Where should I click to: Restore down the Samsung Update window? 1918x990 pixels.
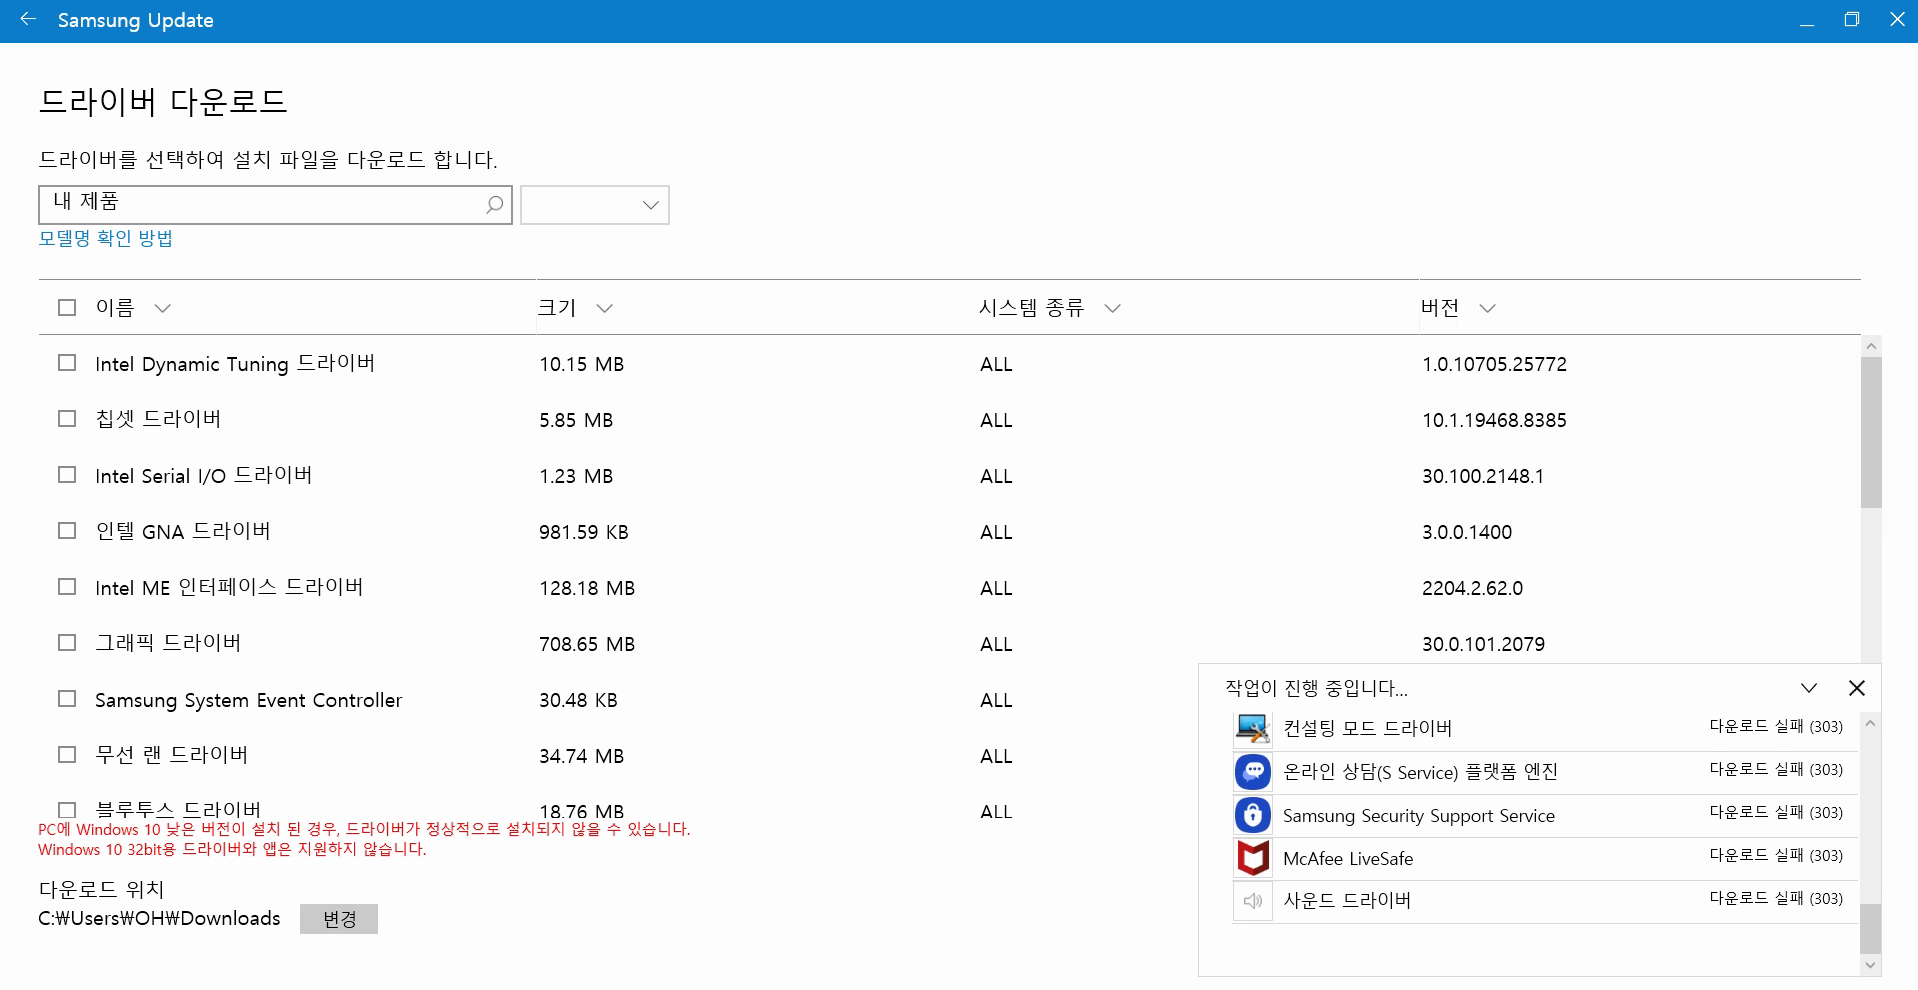coord(1852,20)
